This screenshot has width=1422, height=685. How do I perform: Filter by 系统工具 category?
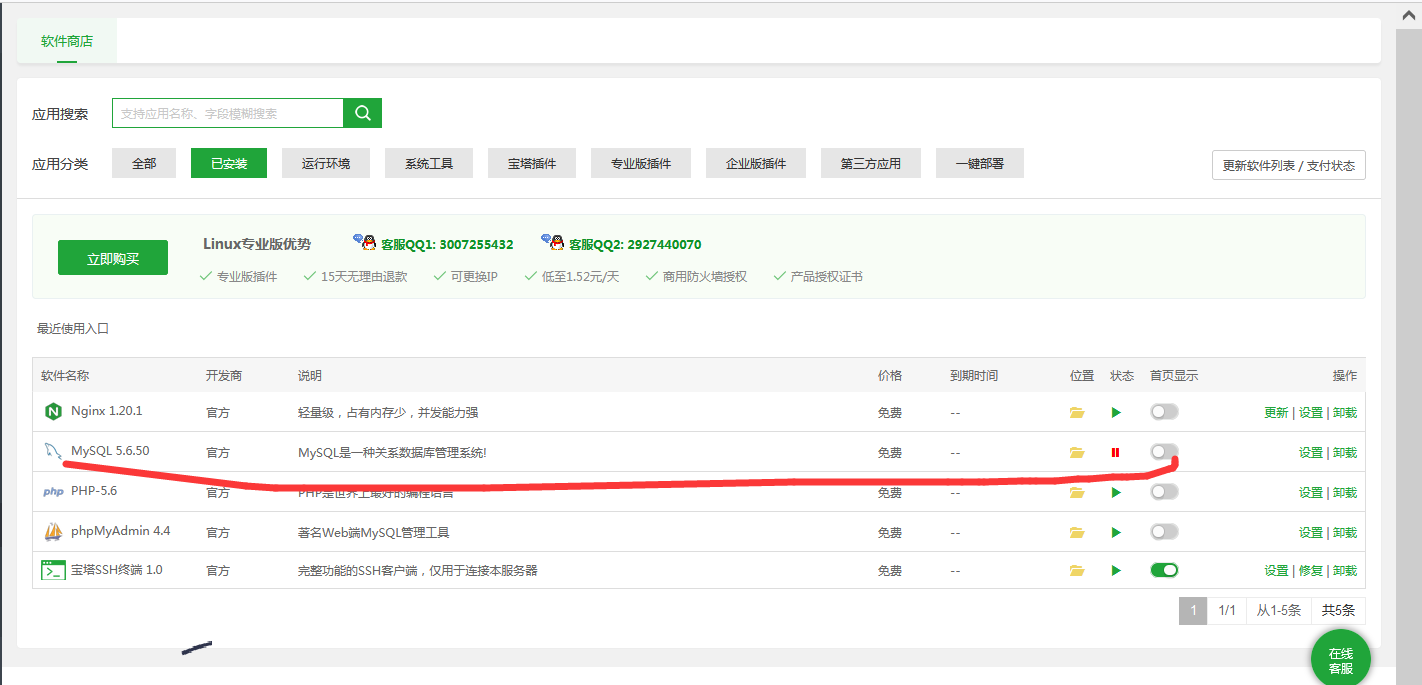[429, 163]
